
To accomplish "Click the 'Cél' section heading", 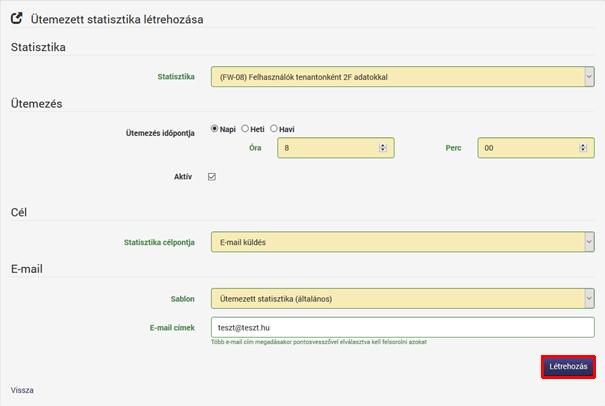I will pos(19,212).
